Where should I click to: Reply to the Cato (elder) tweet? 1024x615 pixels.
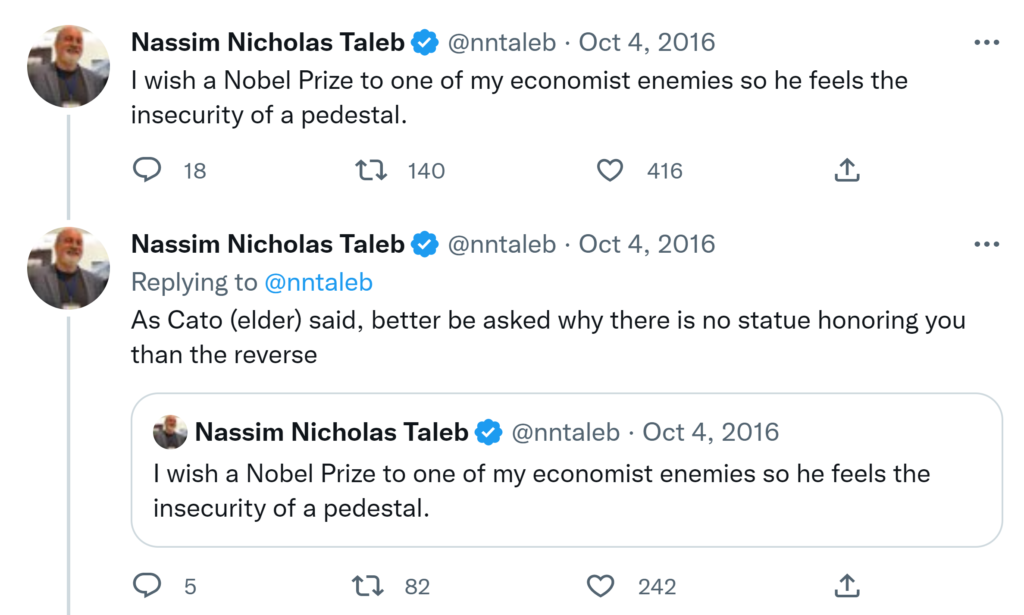[147, 585]
